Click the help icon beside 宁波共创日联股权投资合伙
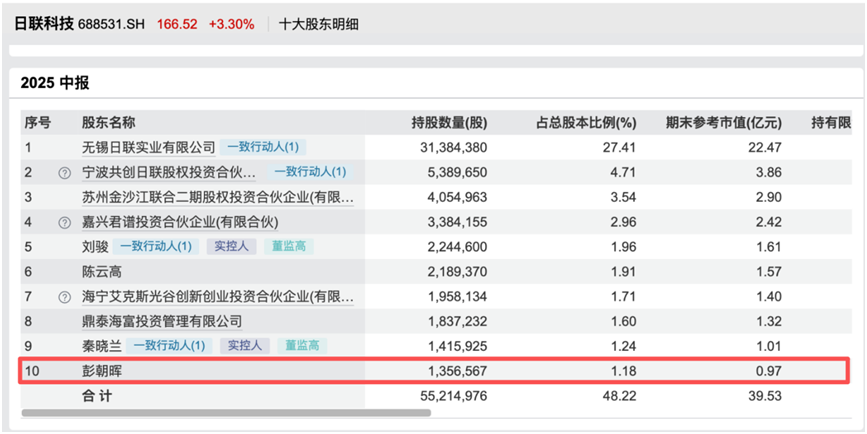Screen dimensions: 867x434 pyautogui.click(x=65, y=173)
